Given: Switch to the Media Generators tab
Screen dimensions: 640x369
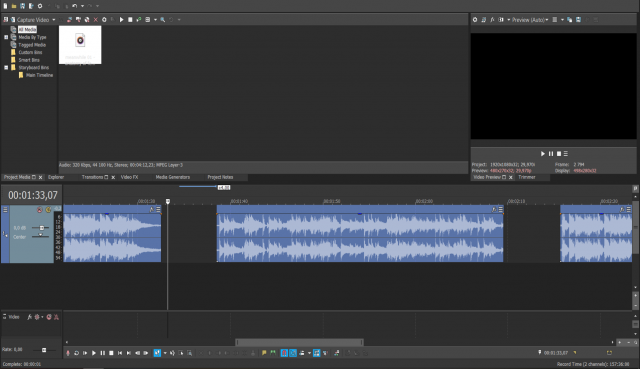Looking at the screenshot, I should [173, 177].
